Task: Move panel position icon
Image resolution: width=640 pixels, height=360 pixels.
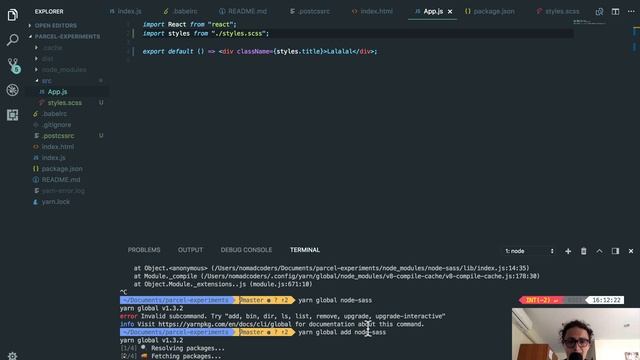Action: click(x=615, y=251)
